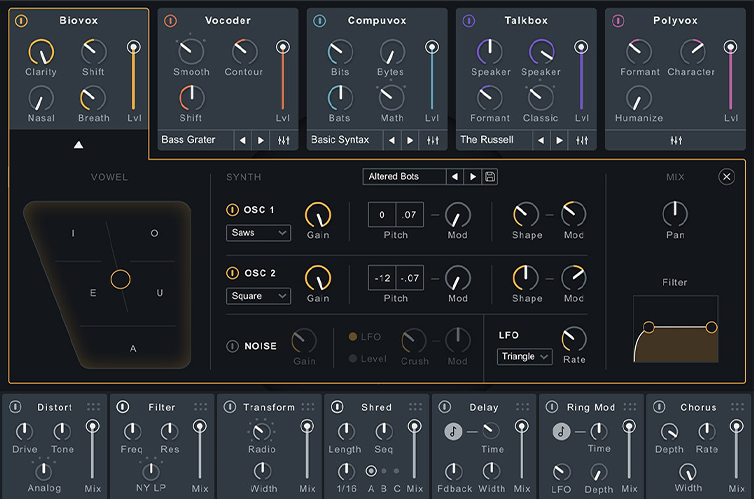
Task: Open Talkbox advanced settings sliders icon
Action: (582, 140)
